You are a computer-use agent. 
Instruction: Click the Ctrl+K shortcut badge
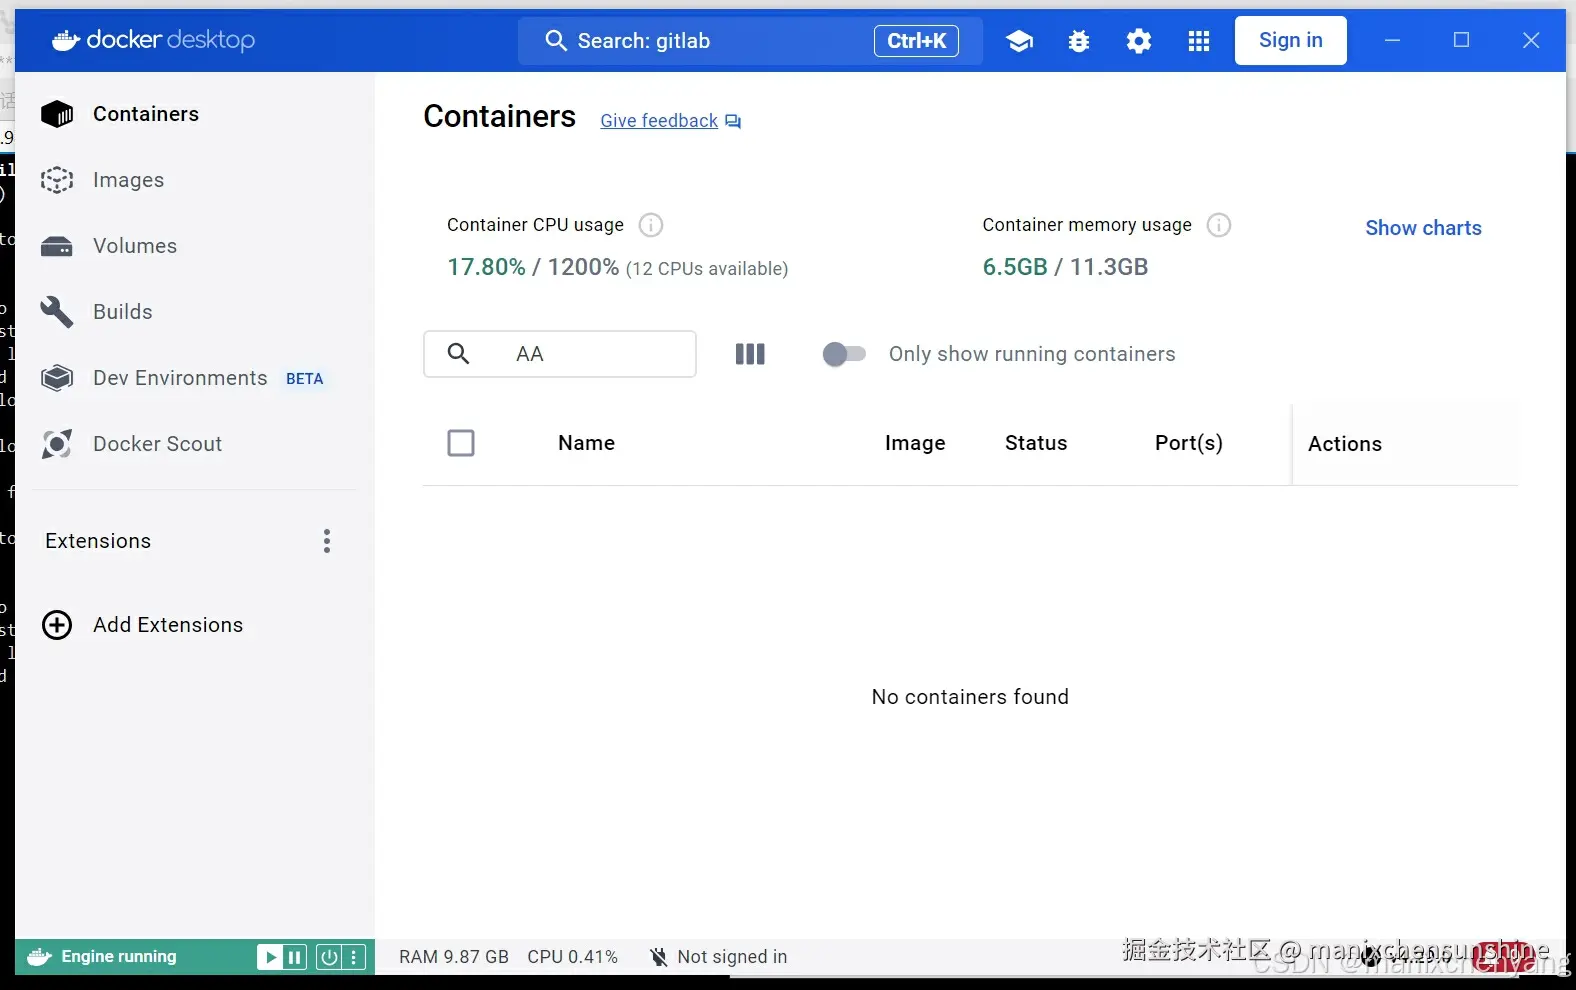click(x=916, y=41)
